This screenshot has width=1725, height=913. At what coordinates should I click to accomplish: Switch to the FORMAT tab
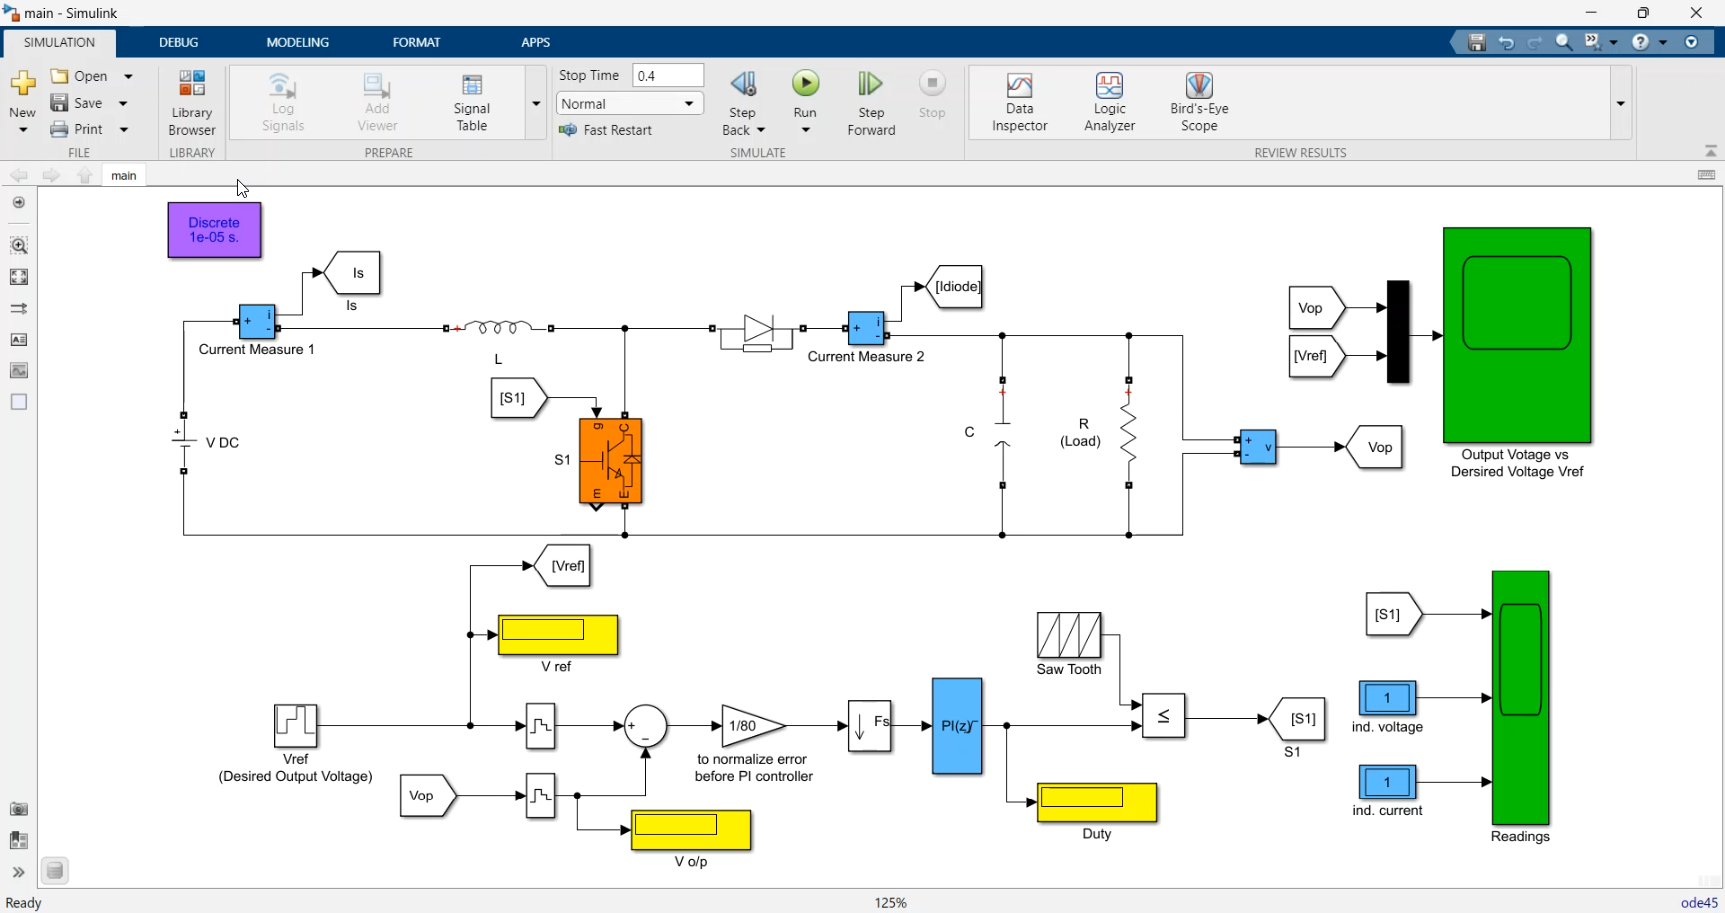[417, 42]
